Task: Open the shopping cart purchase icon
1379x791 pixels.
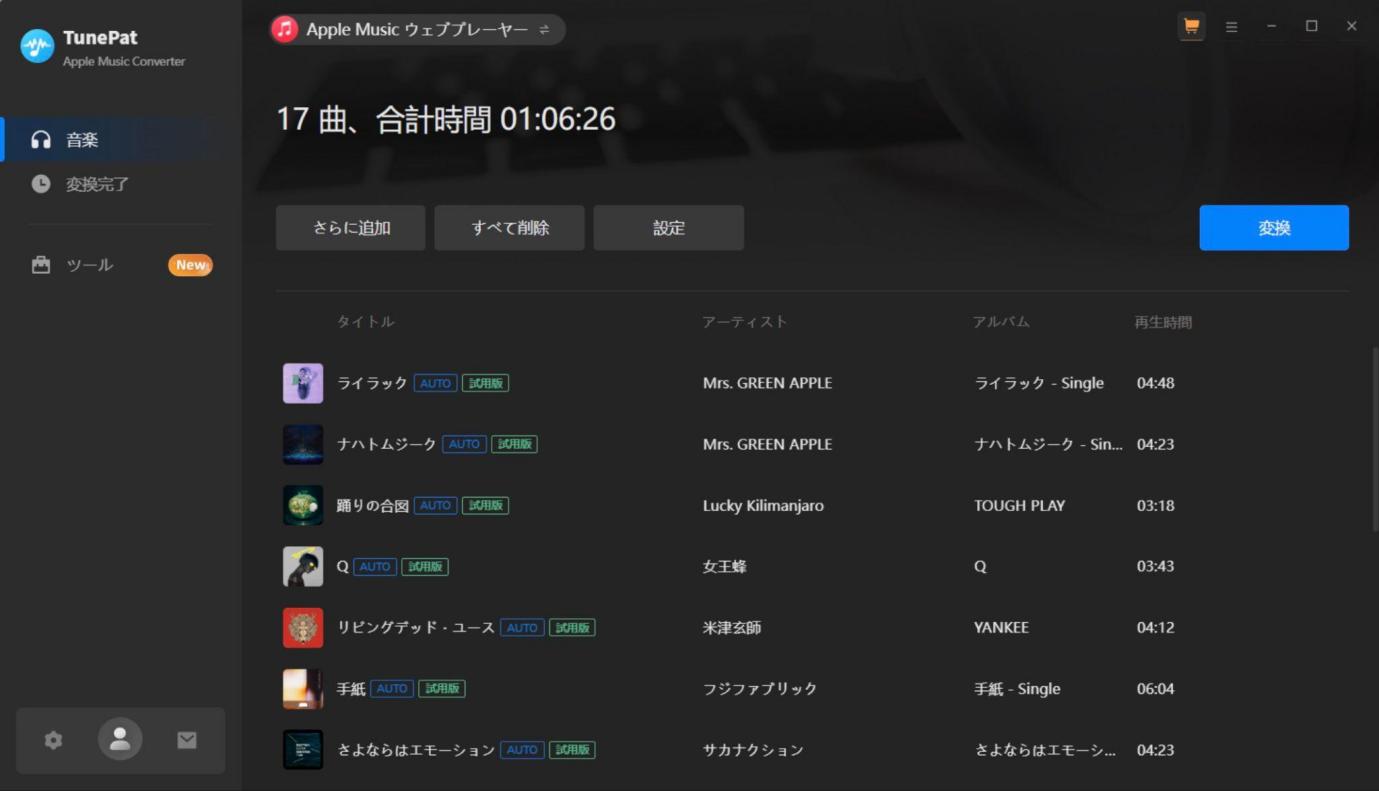Action: pos(1191,27)
